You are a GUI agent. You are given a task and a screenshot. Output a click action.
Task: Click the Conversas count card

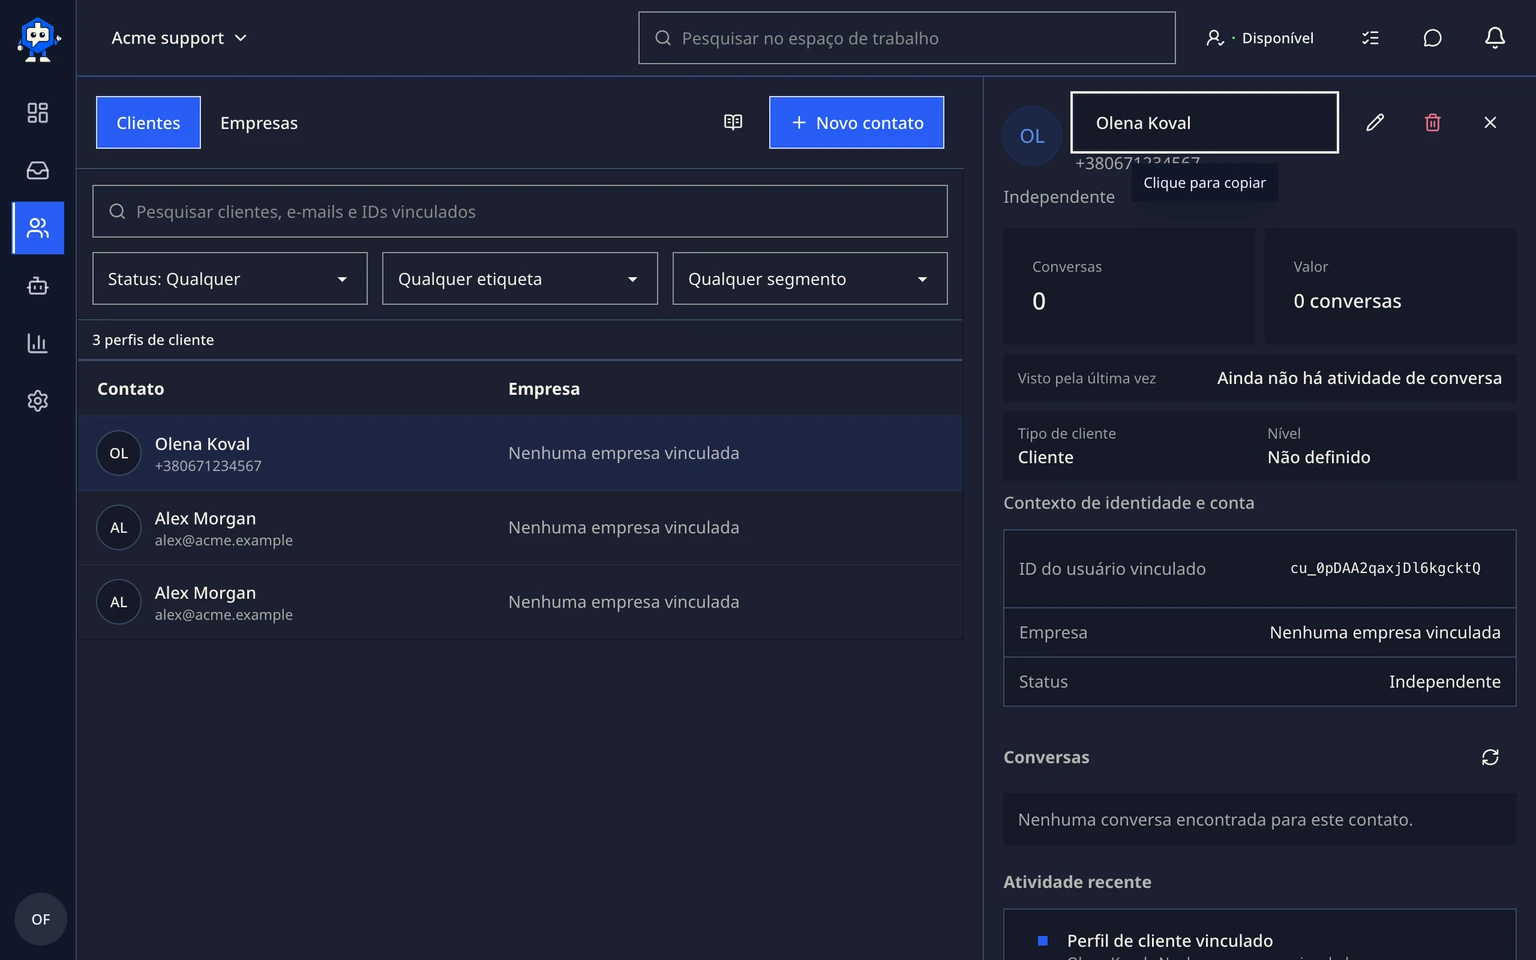(x=1129, y=286)
